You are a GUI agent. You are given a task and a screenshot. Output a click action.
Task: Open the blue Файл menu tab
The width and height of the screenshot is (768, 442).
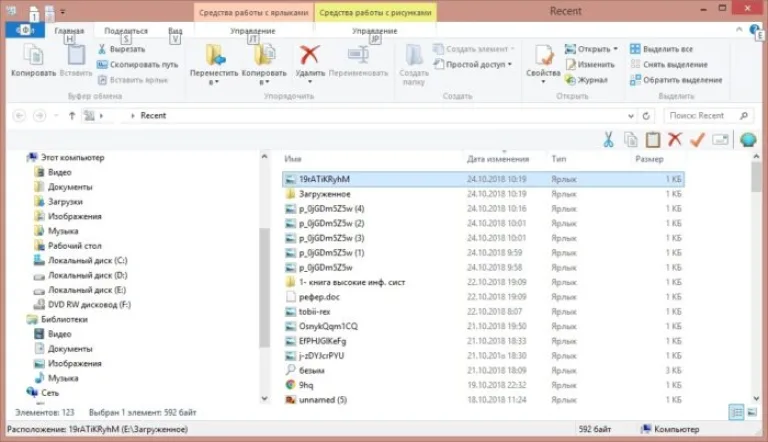pos(25,30)
